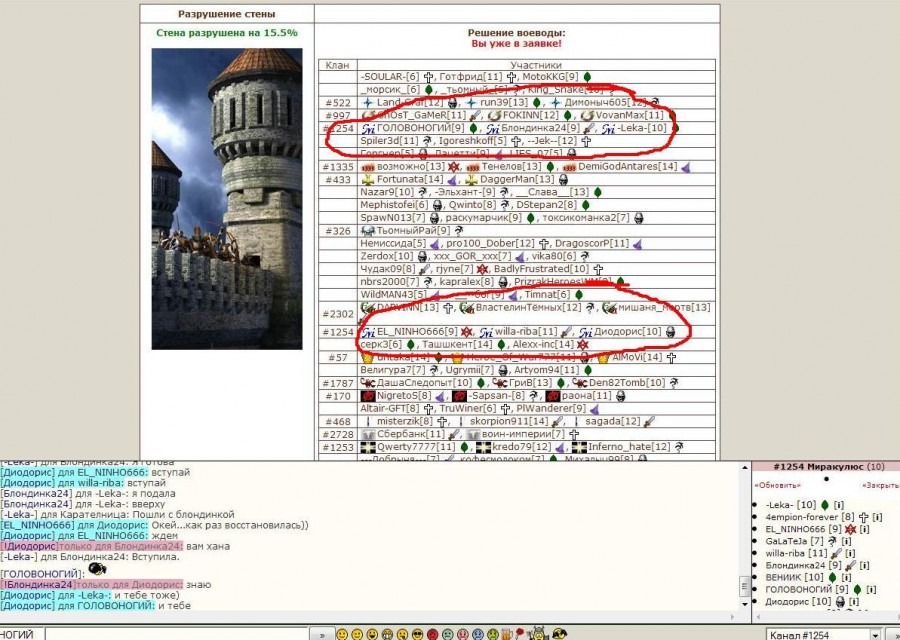Viewport: 900px width, 640px height.
Task: Open player Готфрид[11] profile link
Action: (471, 76)
